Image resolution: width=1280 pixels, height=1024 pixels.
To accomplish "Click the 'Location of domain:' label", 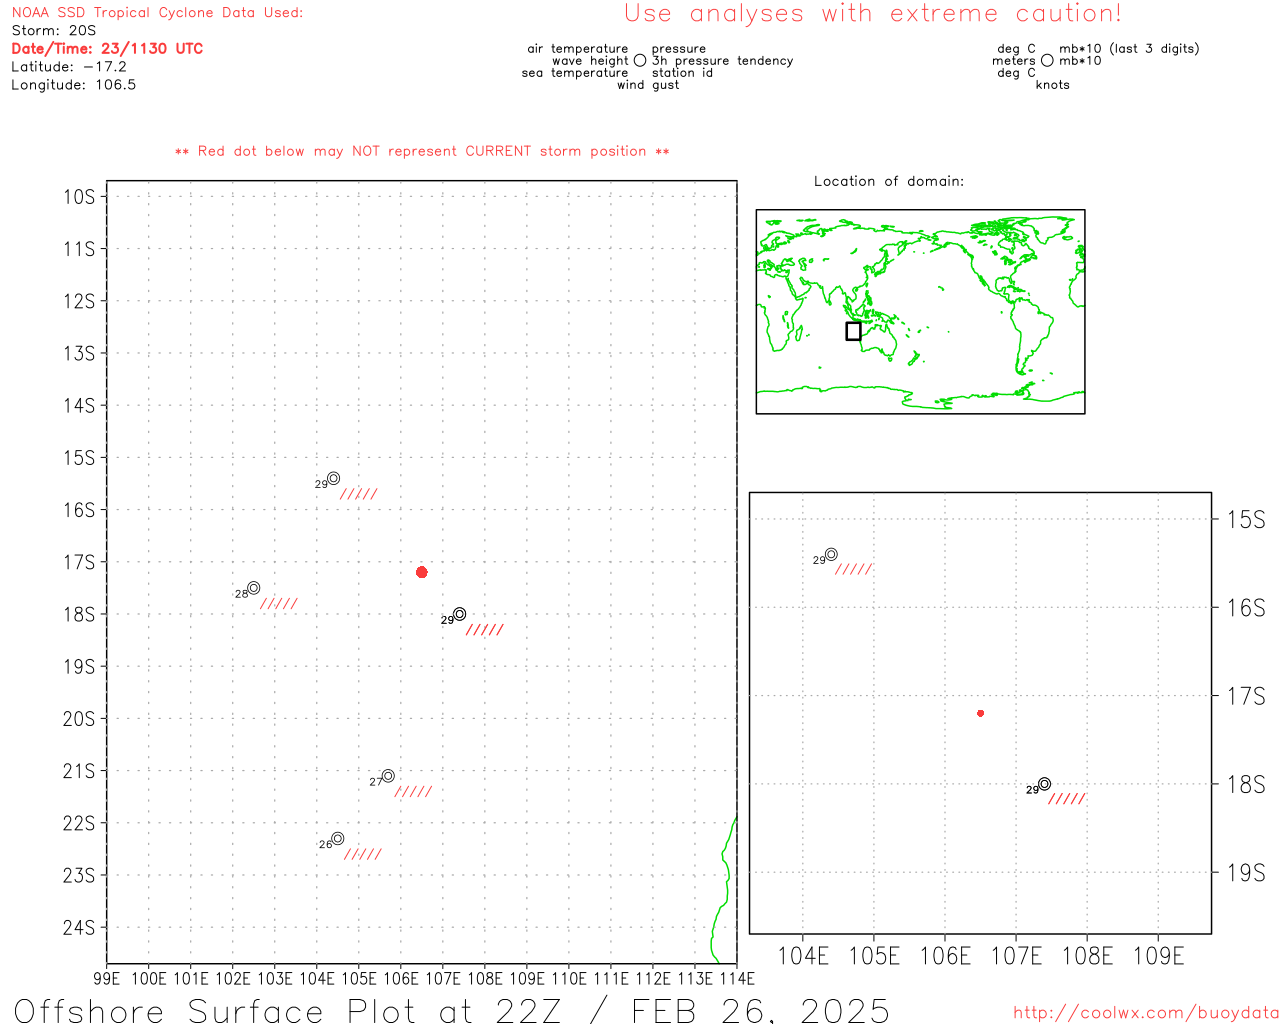I will pyautogui.click(x=889, y=181).
